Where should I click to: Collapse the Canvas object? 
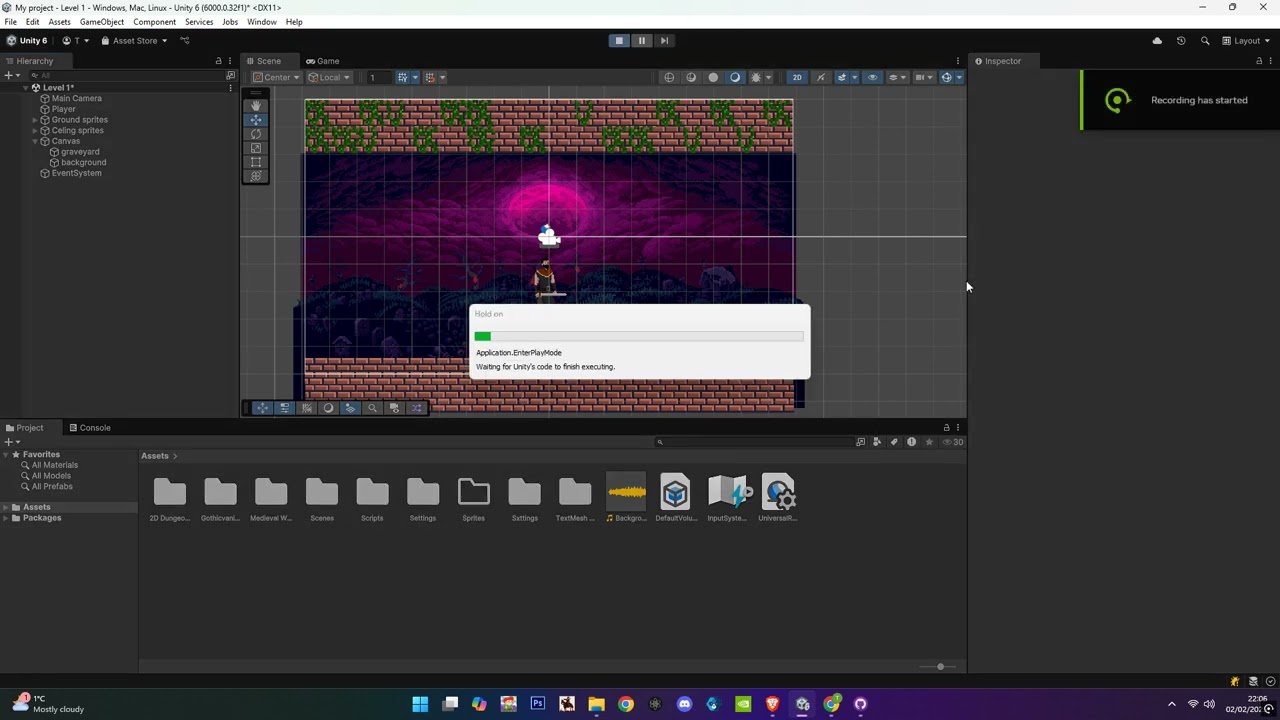[x=35, y=141]
